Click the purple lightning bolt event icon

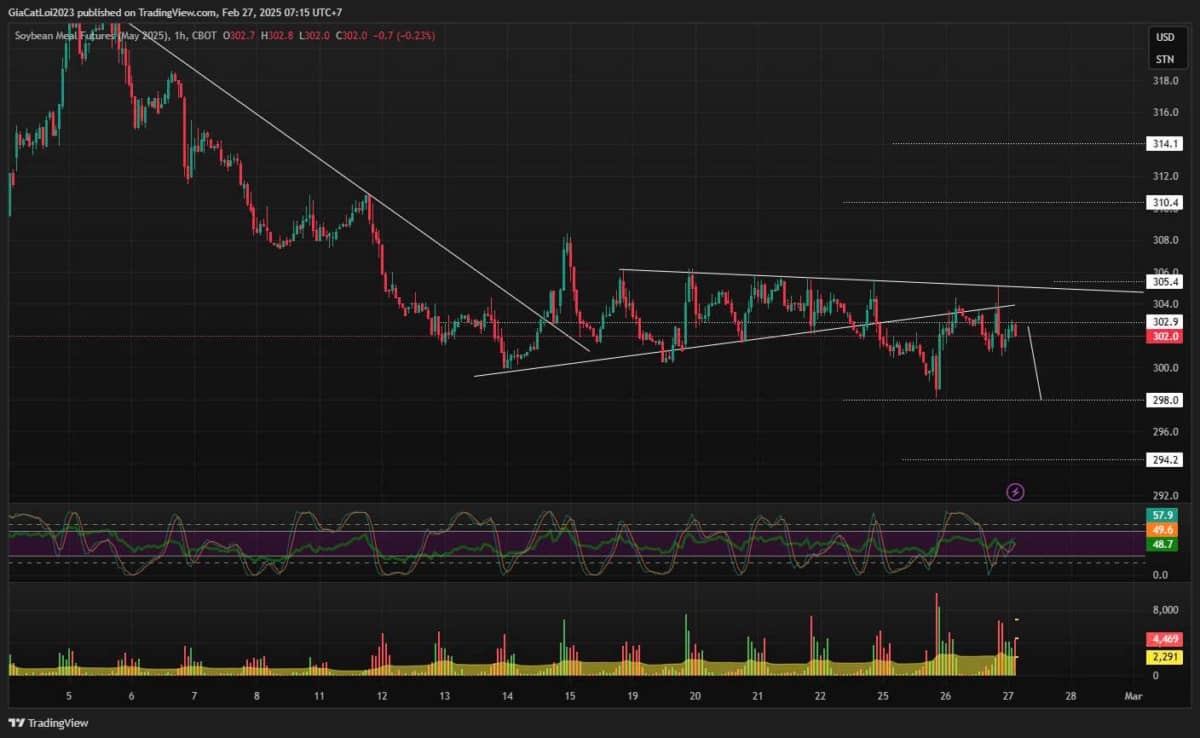[x=1016, y=491]
